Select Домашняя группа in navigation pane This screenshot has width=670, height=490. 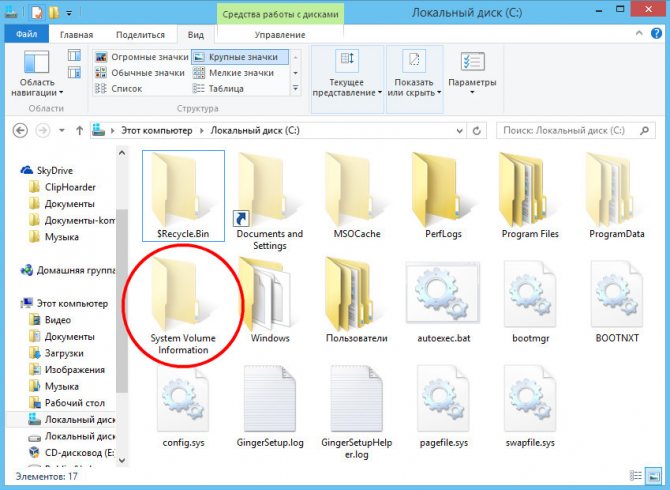[x=68, y=270]
